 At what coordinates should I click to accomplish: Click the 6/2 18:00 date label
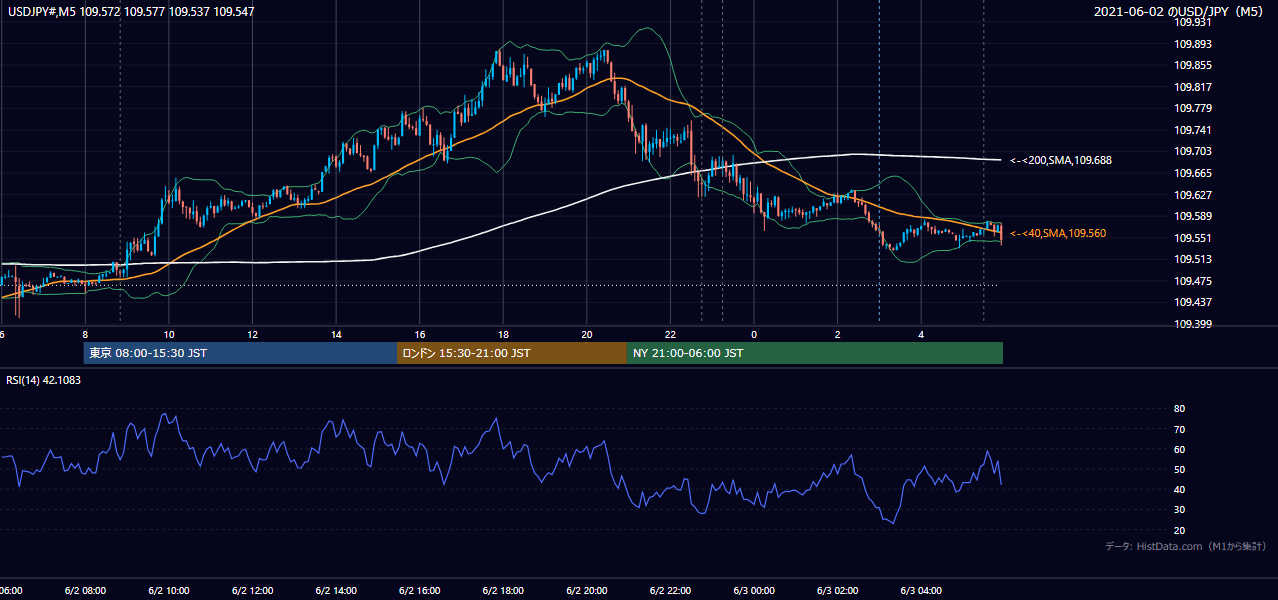click(x=504, y=590)
